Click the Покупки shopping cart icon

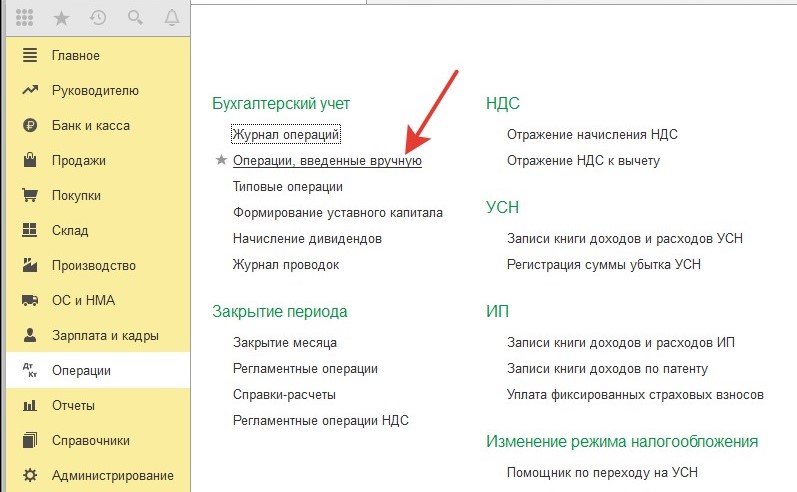pos(30,196)
